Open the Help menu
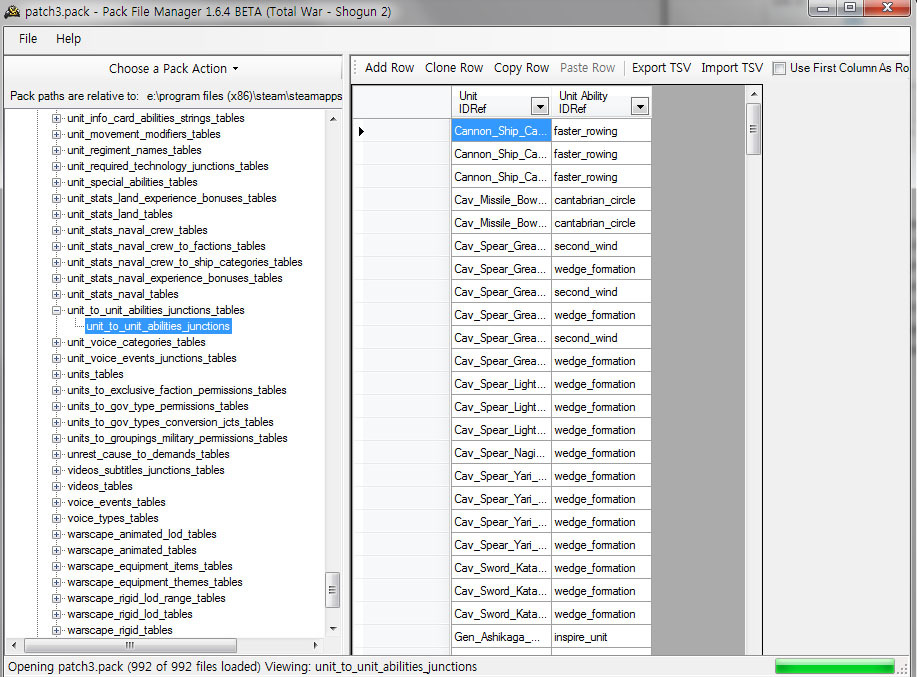This screenshot has height=677, width=917. [x=68, y=38]
